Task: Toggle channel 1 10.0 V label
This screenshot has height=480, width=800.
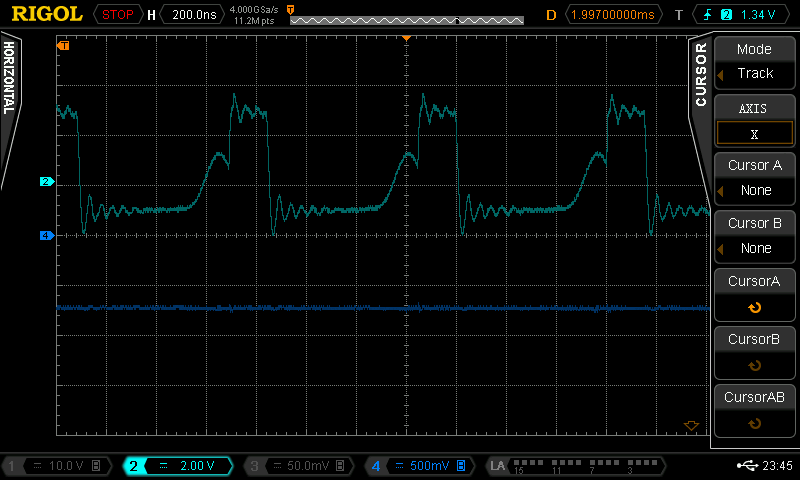Action: click(x=57, y=466)
